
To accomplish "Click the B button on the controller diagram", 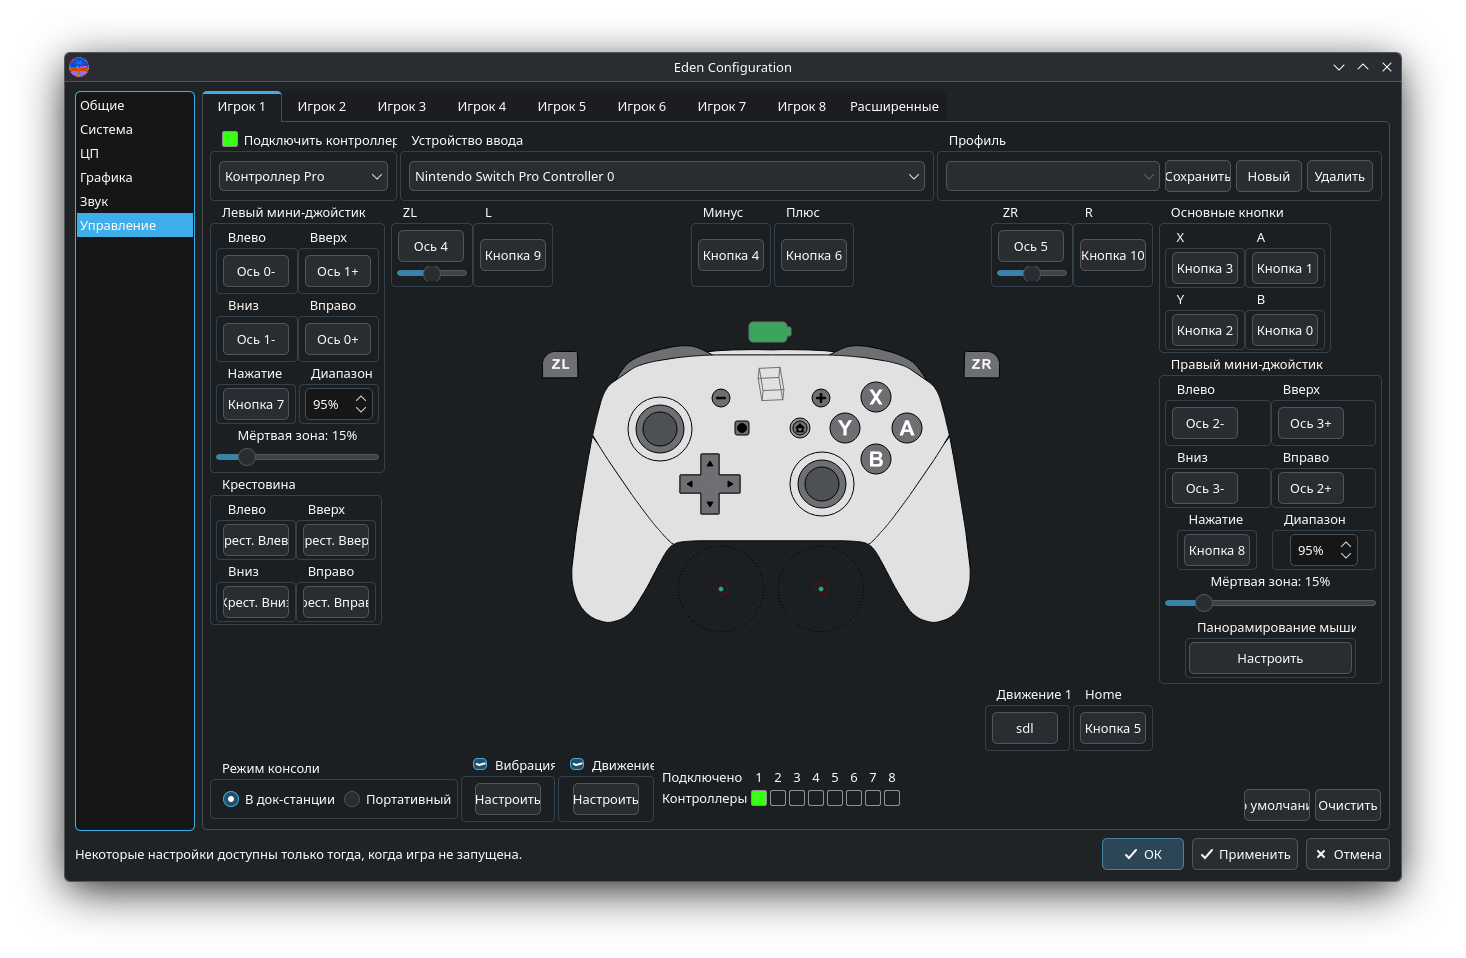I will tap(876, 459).
